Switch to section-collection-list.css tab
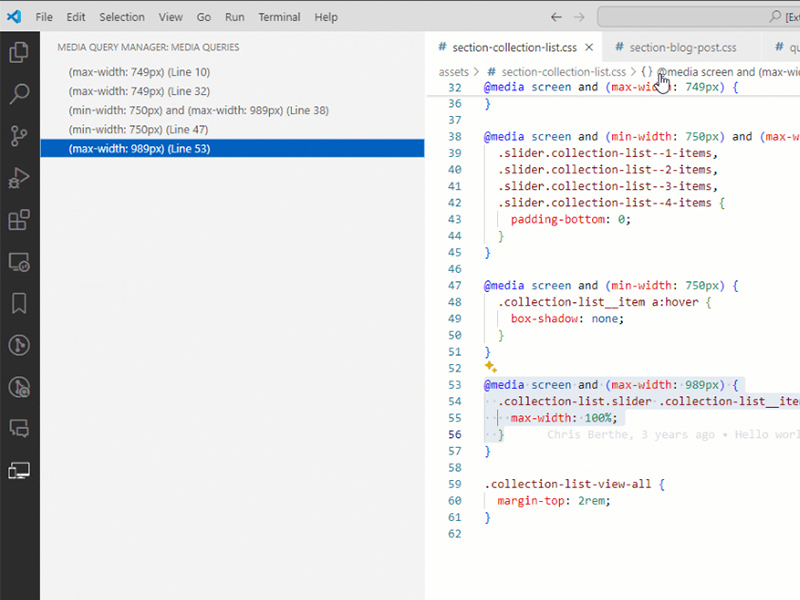This screenshot has width=800, height=600. [x=514, y=47]
